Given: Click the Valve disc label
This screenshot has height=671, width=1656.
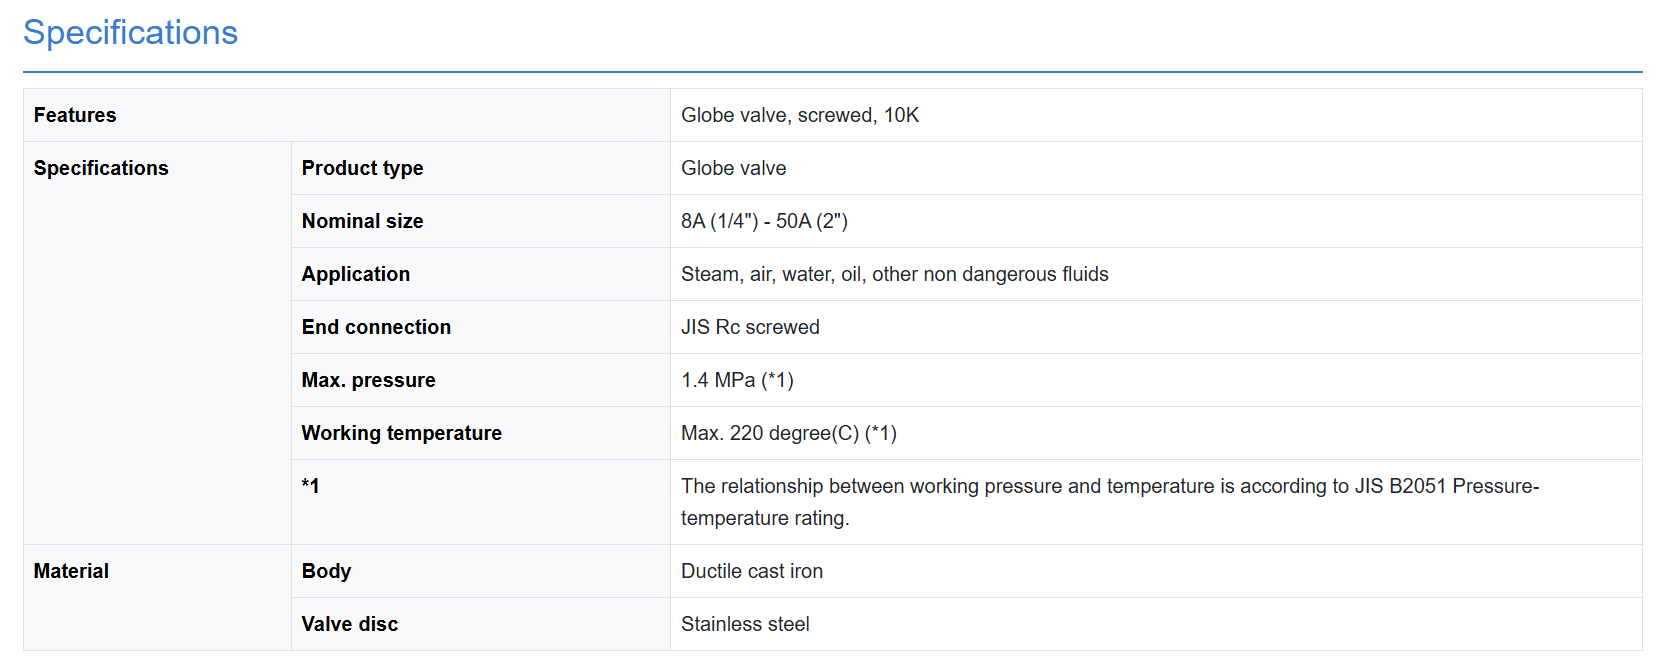Looking at the screenshot, I should pyautogui.click(x=349, y=624).
